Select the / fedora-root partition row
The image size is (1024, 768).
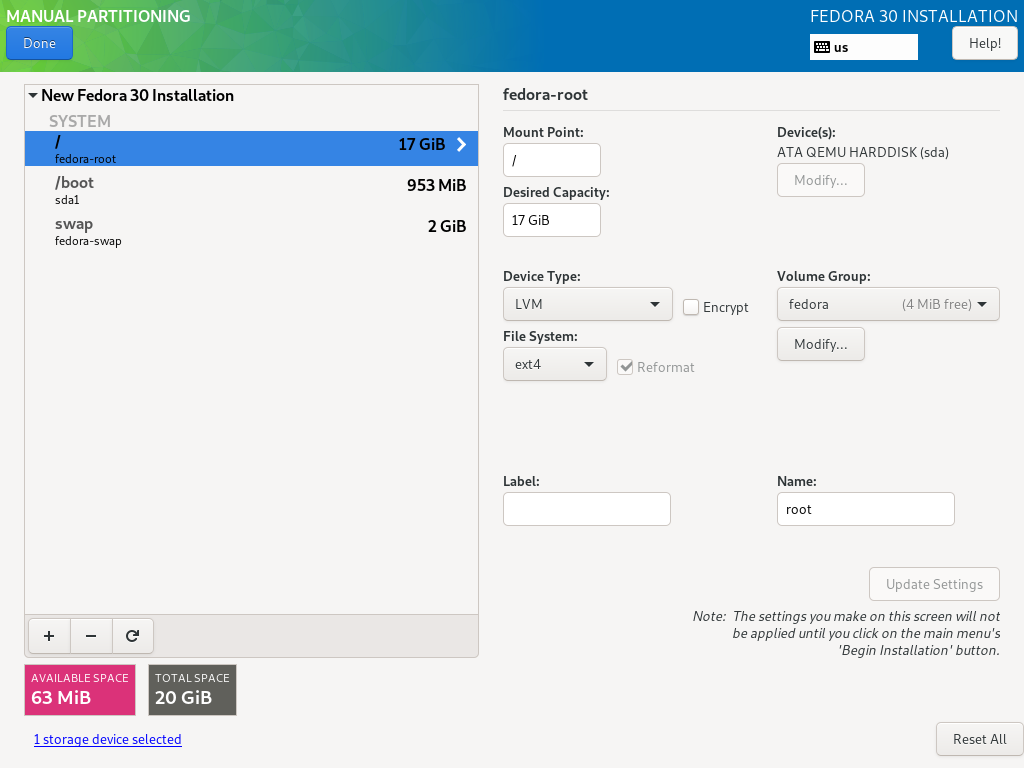(x=251, y=149)
